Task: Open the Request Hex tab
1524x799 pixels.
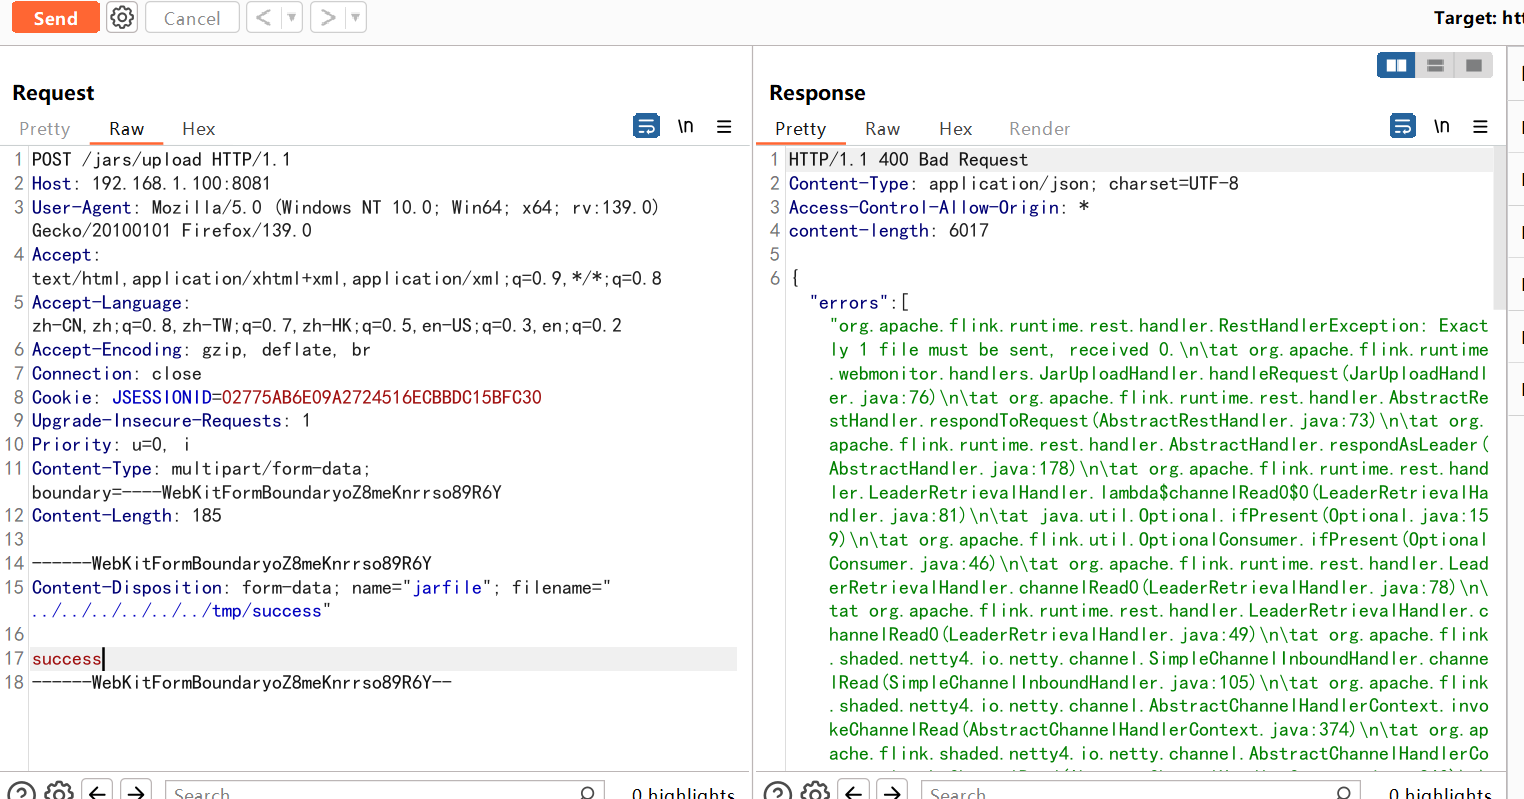Action: click(x=198, y=129)
